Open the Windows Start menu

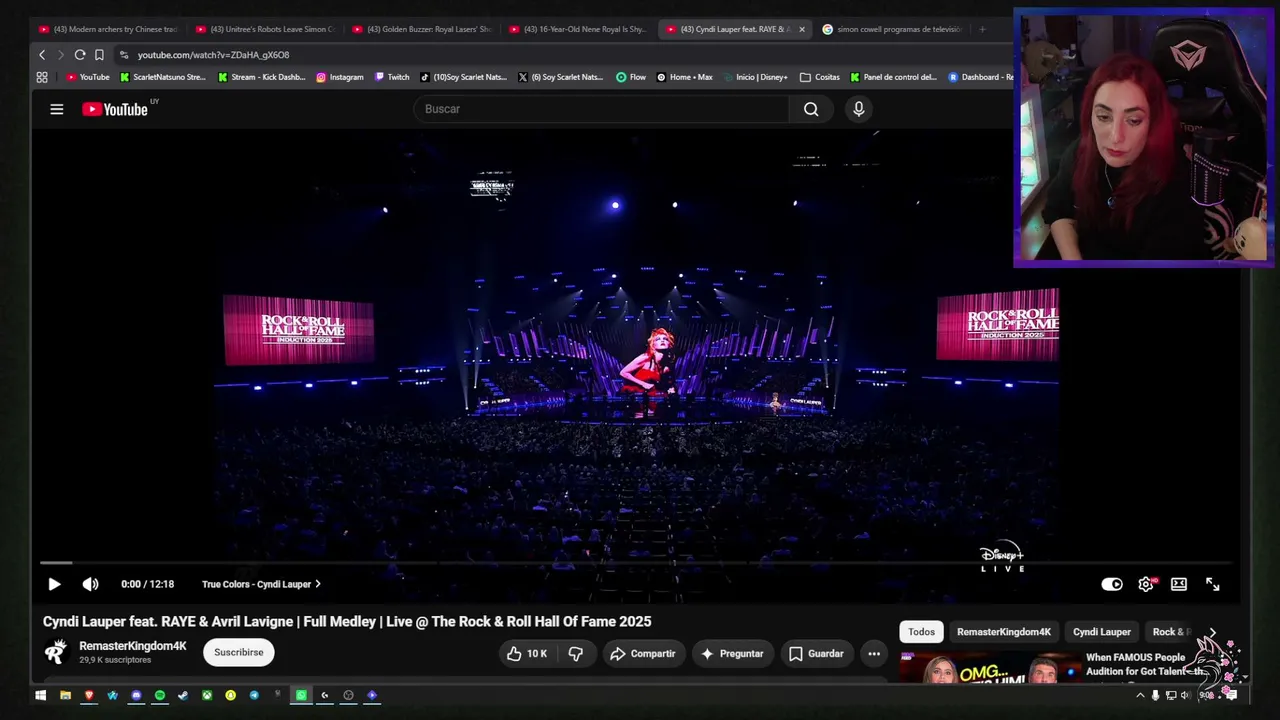[x=41, y=695]
